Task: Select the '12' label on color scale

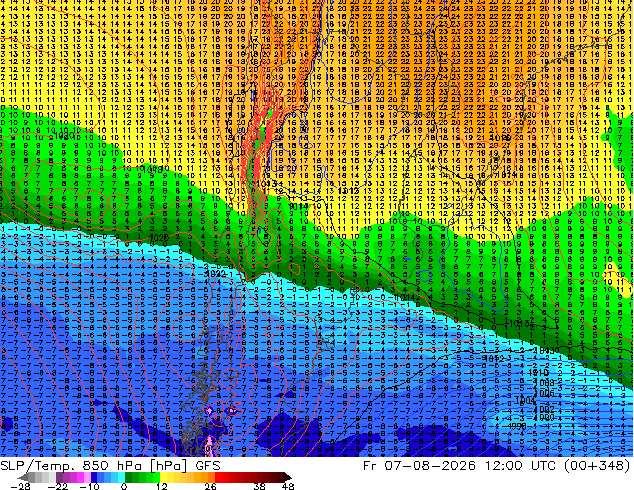Action: [162, 486]
